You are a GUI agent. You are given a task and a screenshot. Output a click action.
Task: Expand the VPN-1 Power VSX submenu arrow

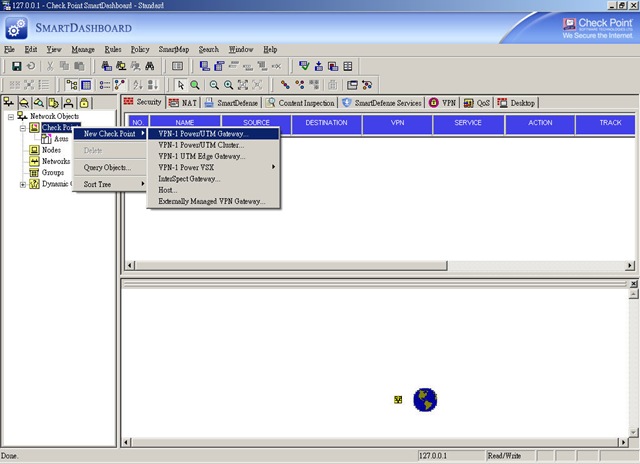pyautogui.click(x=273, y=167)
